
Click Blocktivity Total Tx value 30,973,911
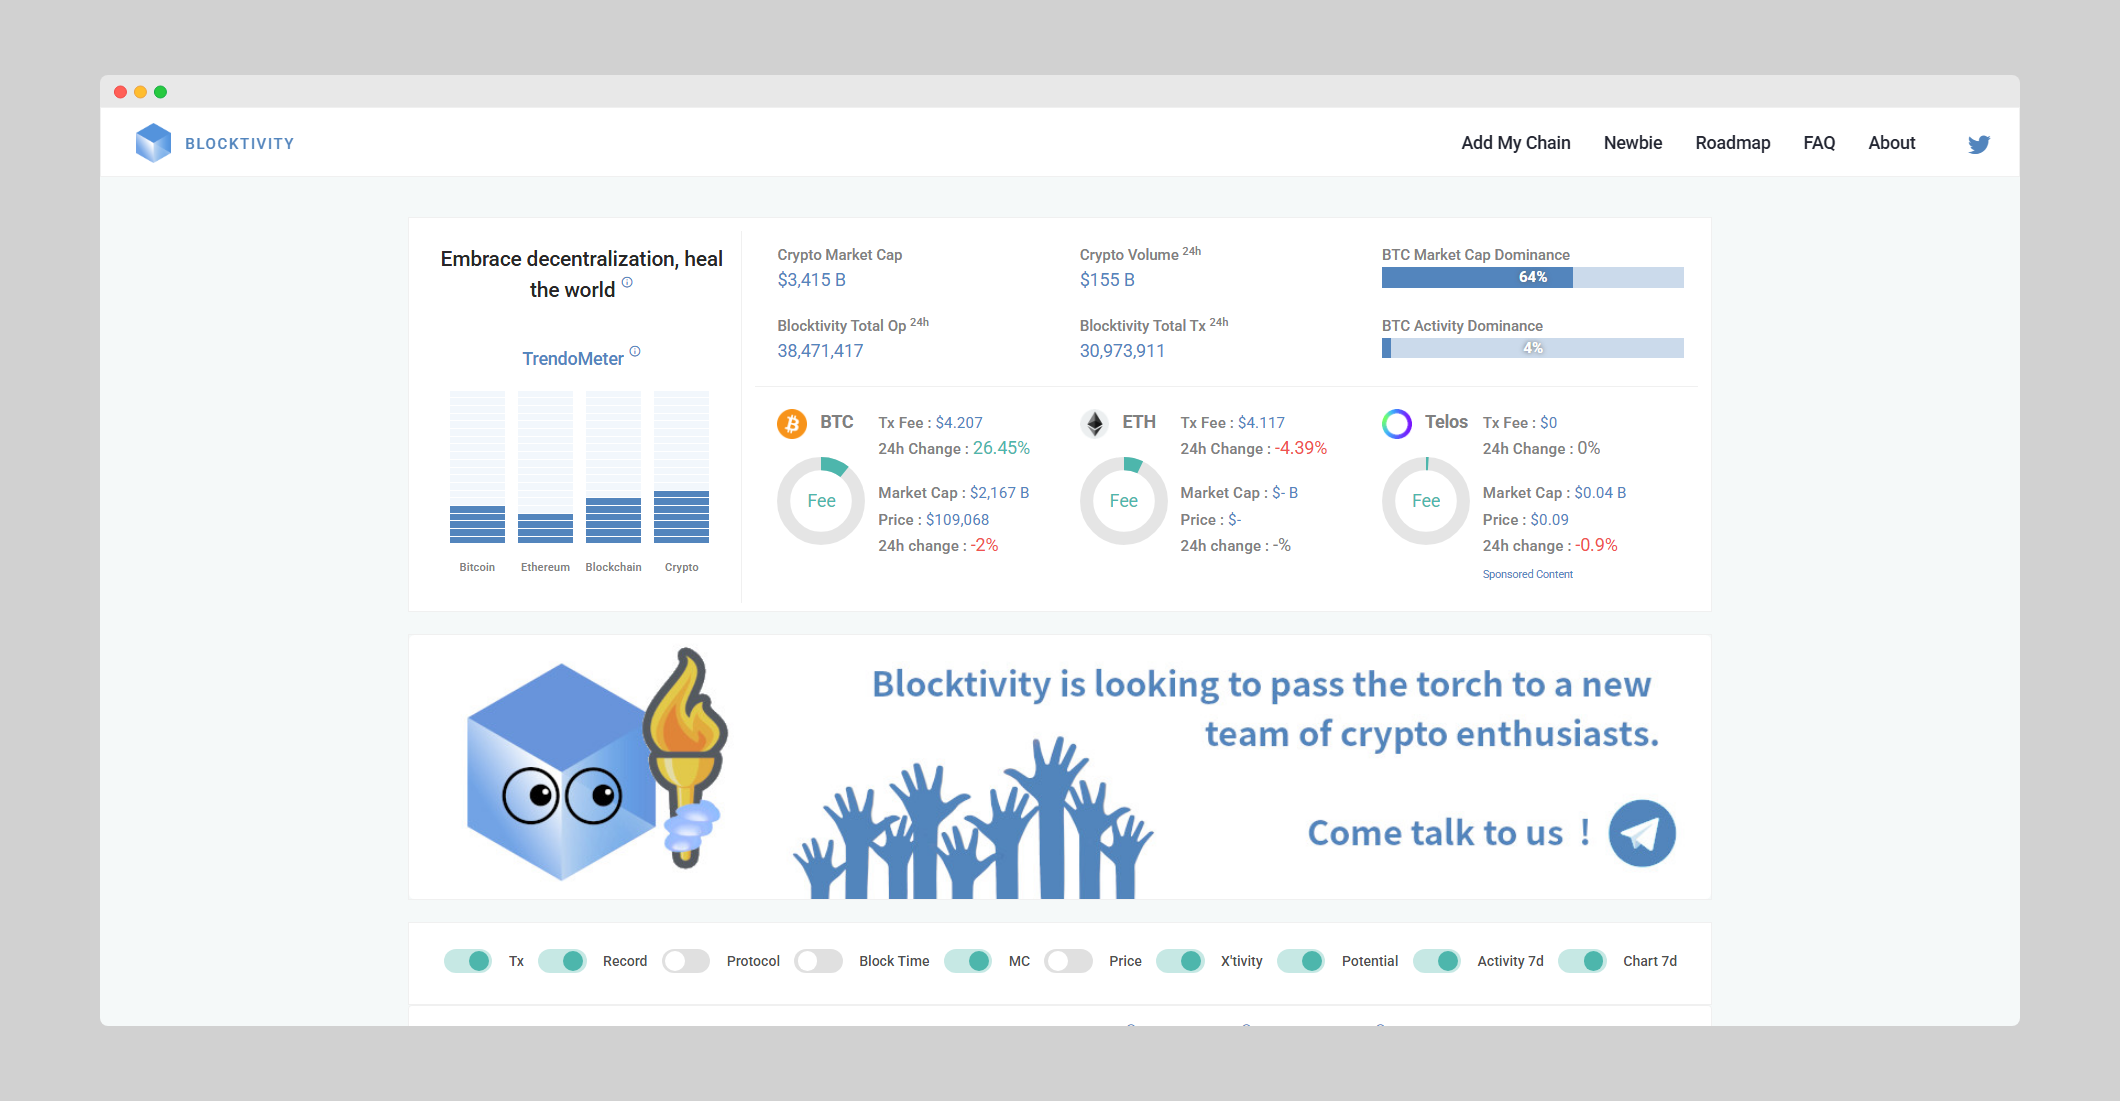(1122, 351)
